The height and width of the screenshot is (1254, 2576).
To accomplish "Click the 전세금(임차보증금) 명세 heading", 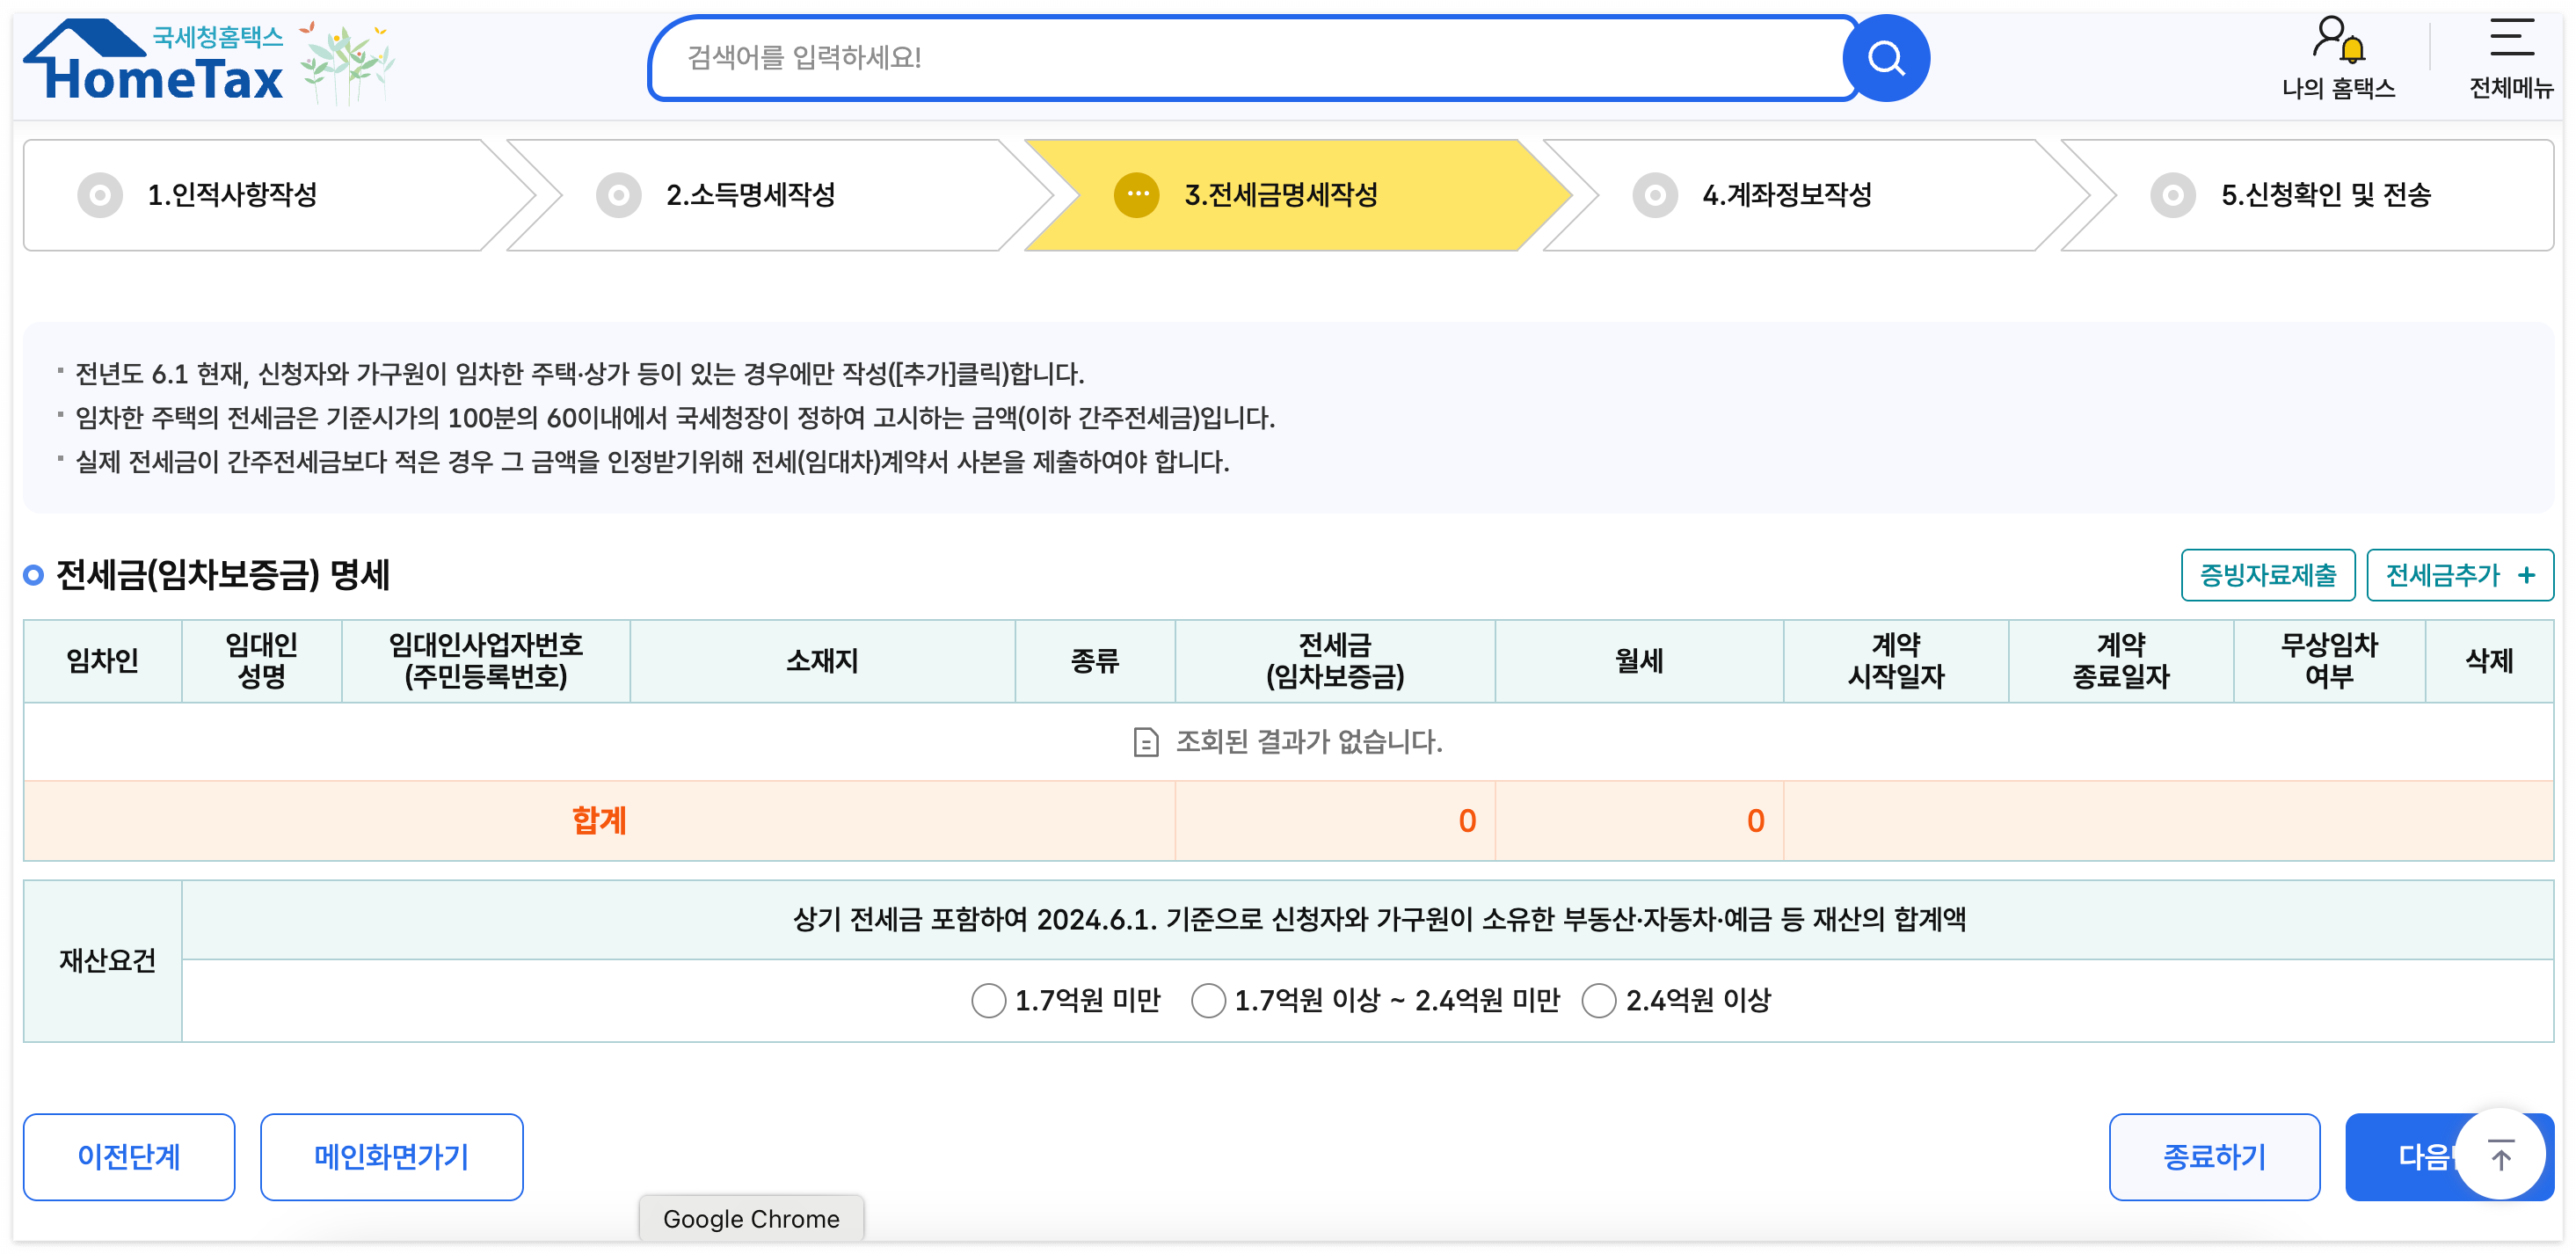I will 222,575.
